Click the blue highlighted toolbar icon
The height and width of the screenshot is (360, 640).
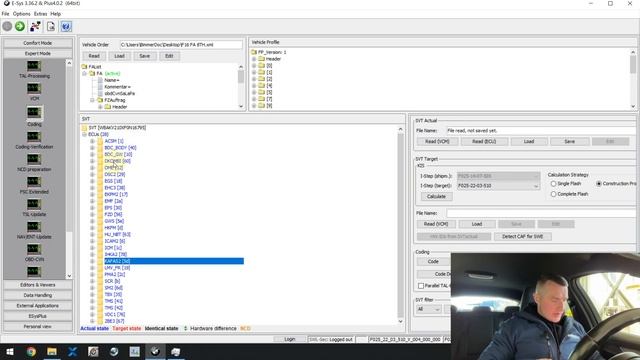coord(66,27)
